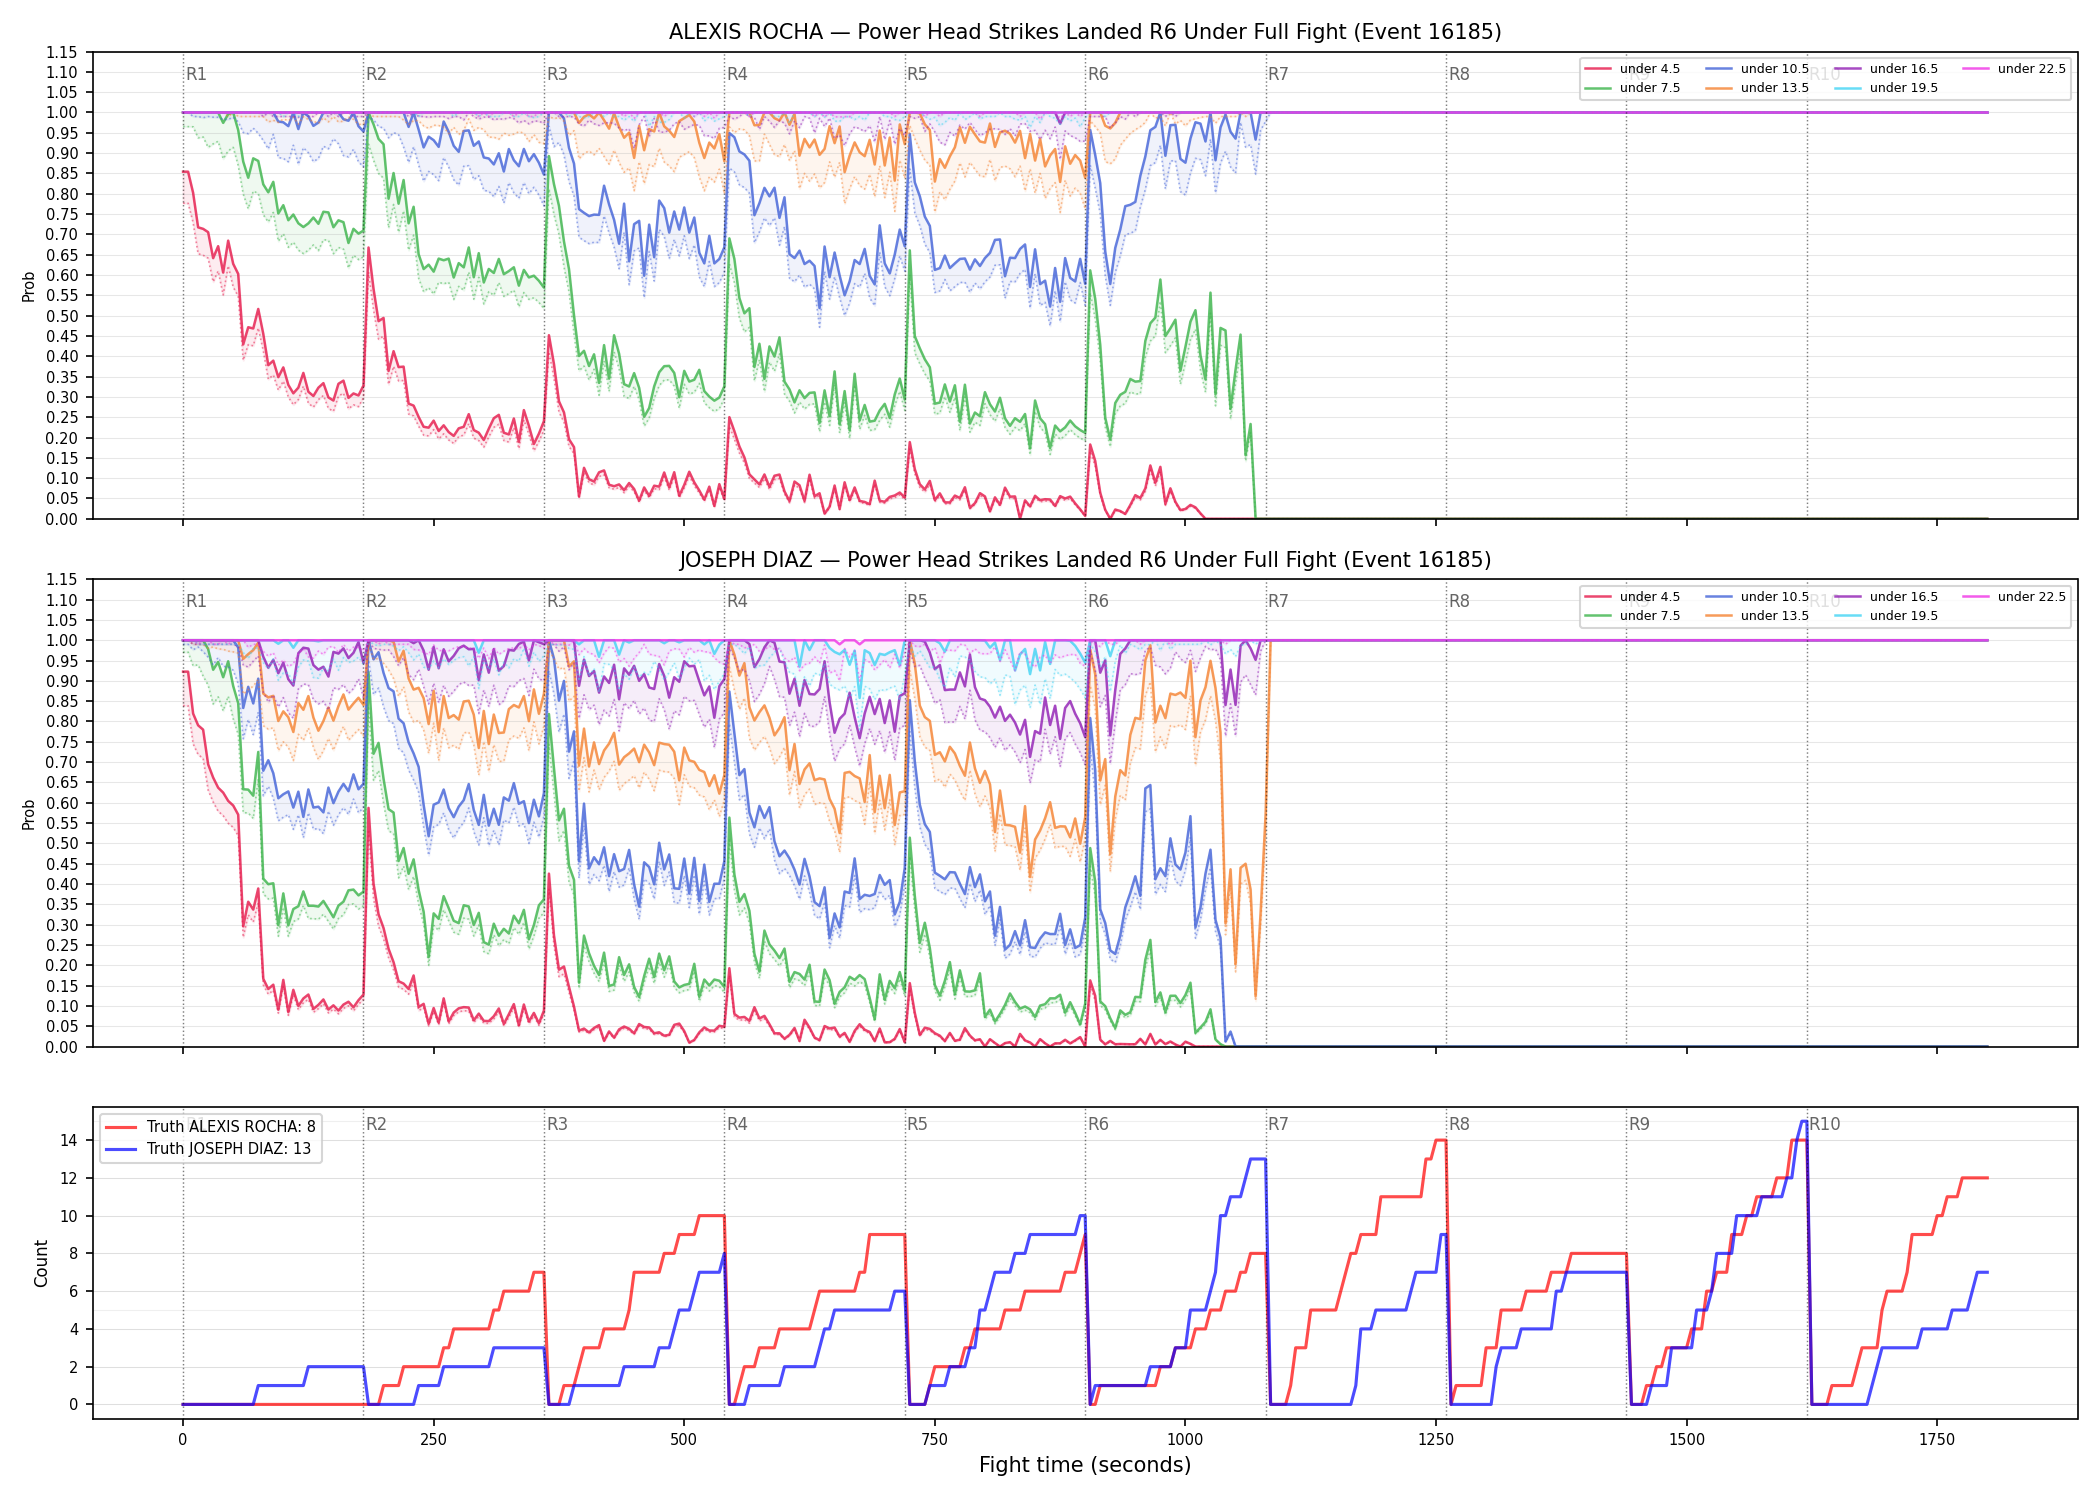The height and width of the screenshot is (1500, 2100).
Task: Click 1.15 tick on JOSEPH DIAZ chart
Action: click(x=62, y=580)
